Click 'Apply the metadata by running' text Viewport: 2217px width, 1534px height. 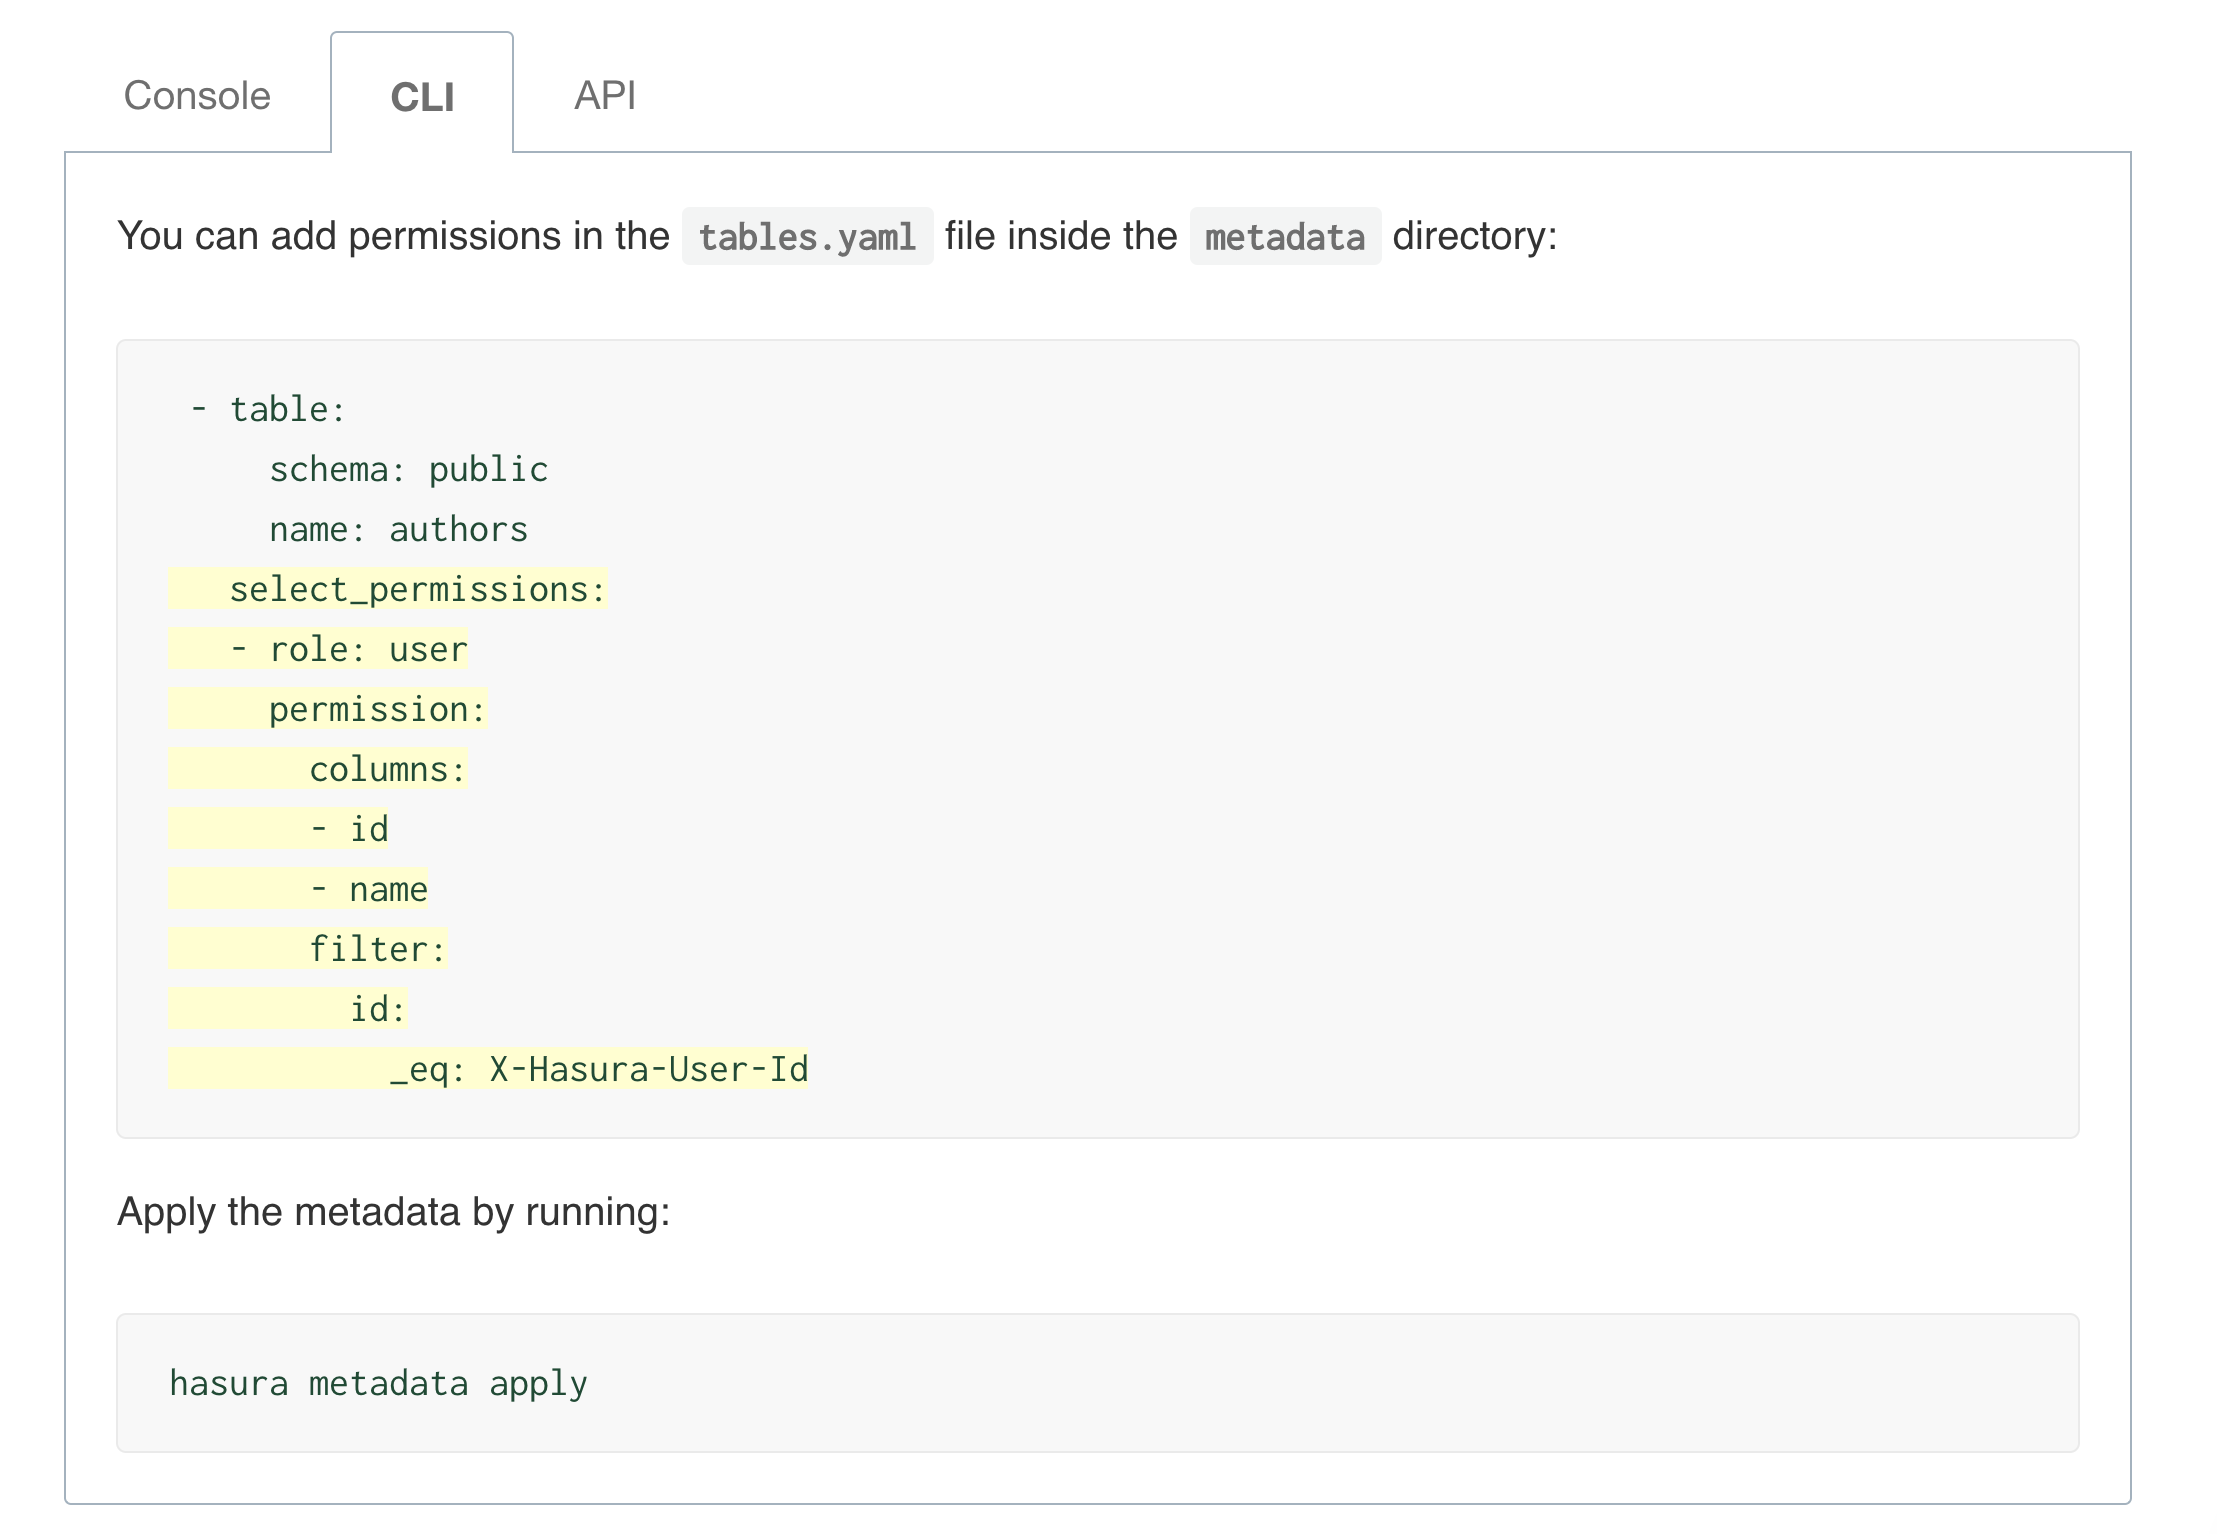pyautogui.click(x=394, y=1212)
